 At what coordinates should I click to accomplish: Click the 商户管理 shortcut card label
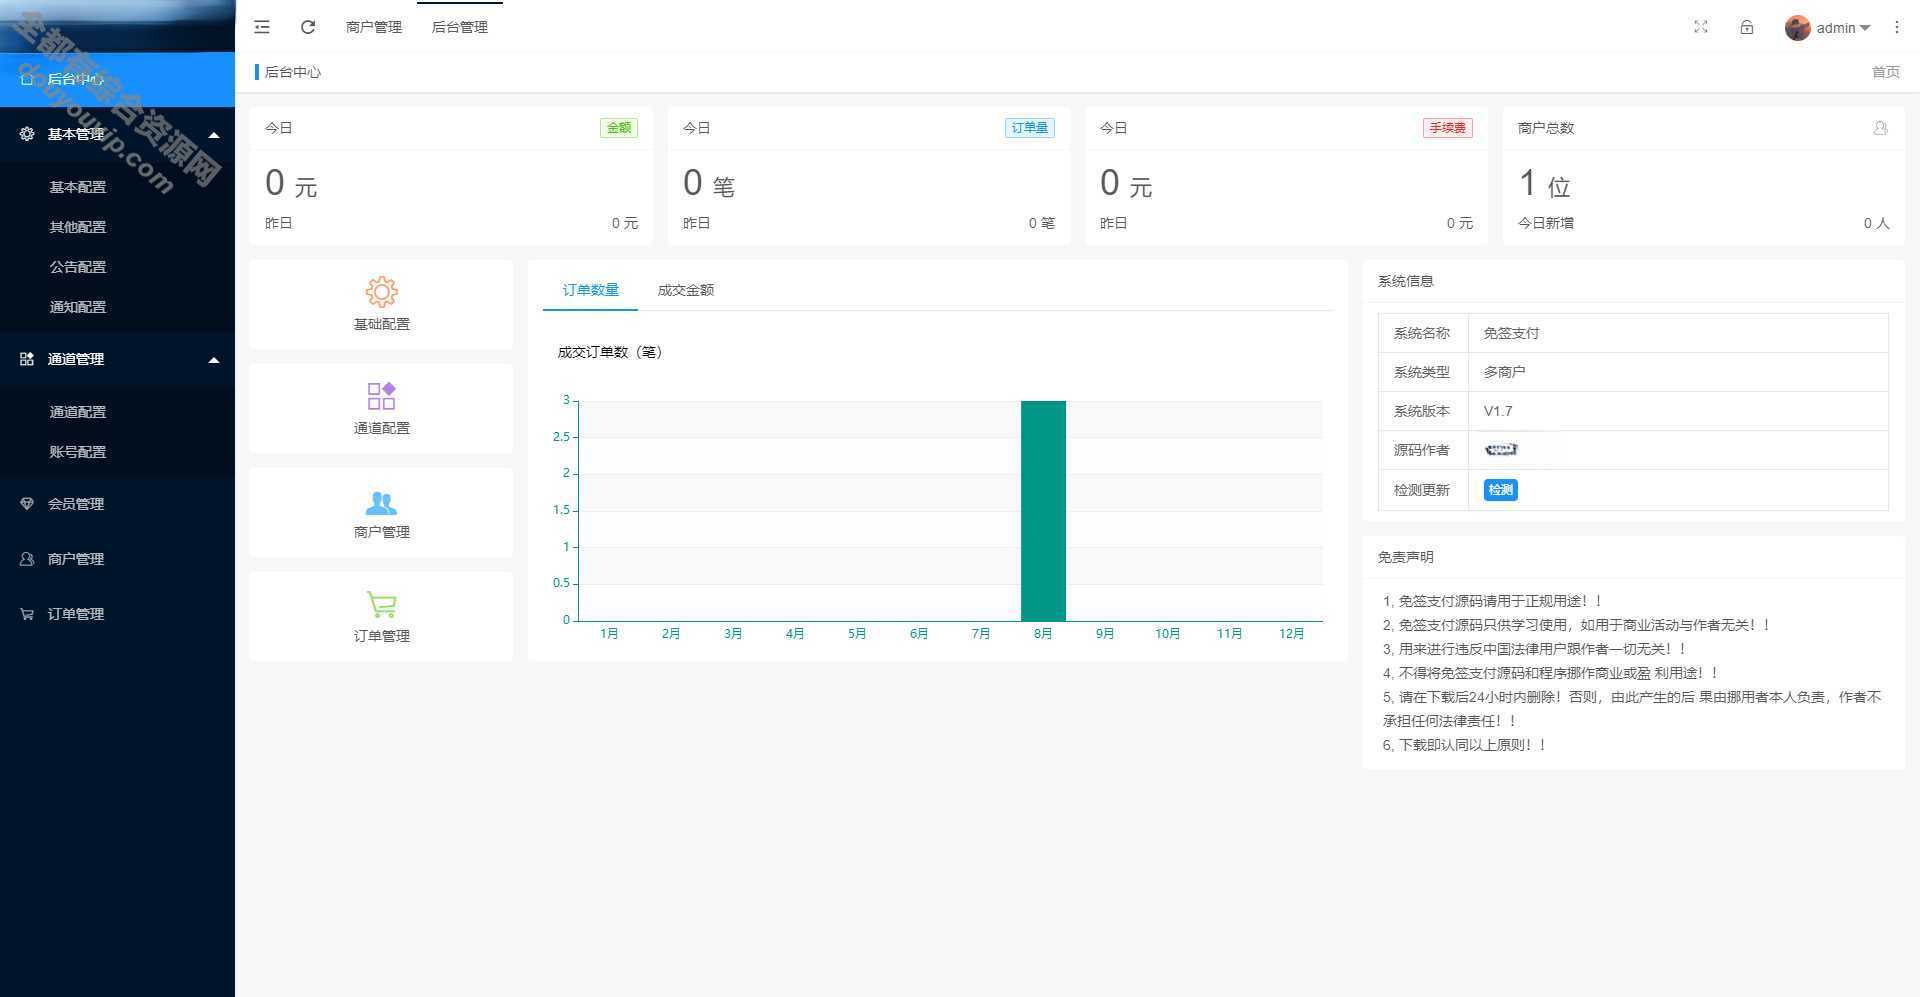(381, 532)
